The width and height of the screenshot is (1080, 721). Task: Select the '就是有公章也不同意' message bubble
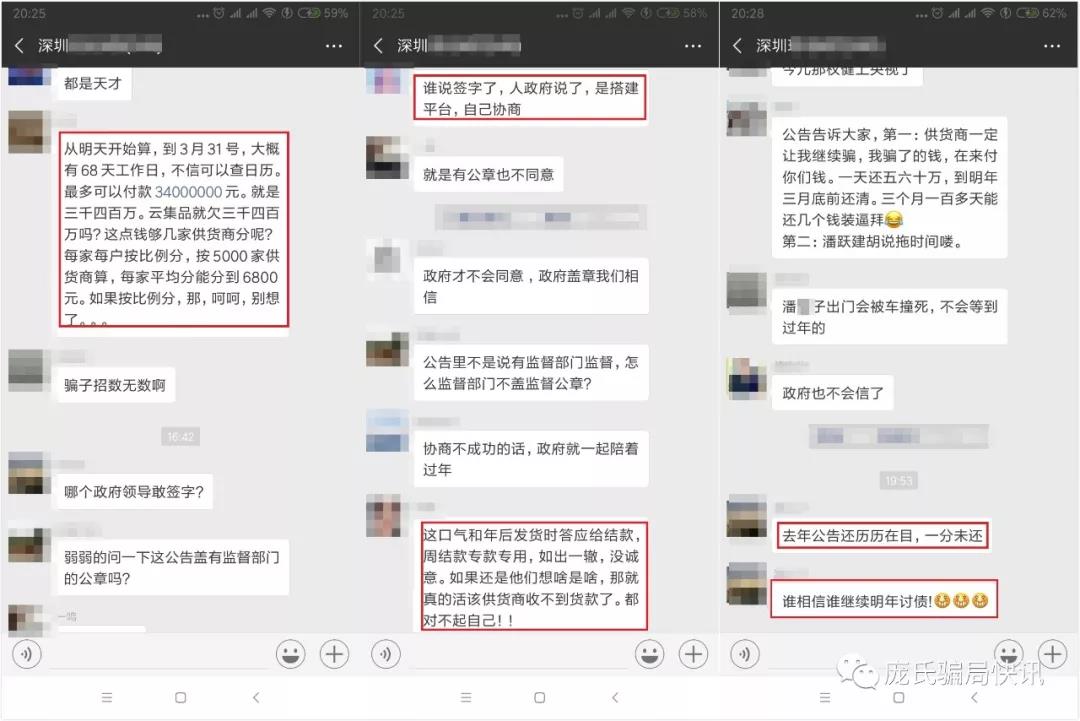pyautogui.click(x=488, y=175)
